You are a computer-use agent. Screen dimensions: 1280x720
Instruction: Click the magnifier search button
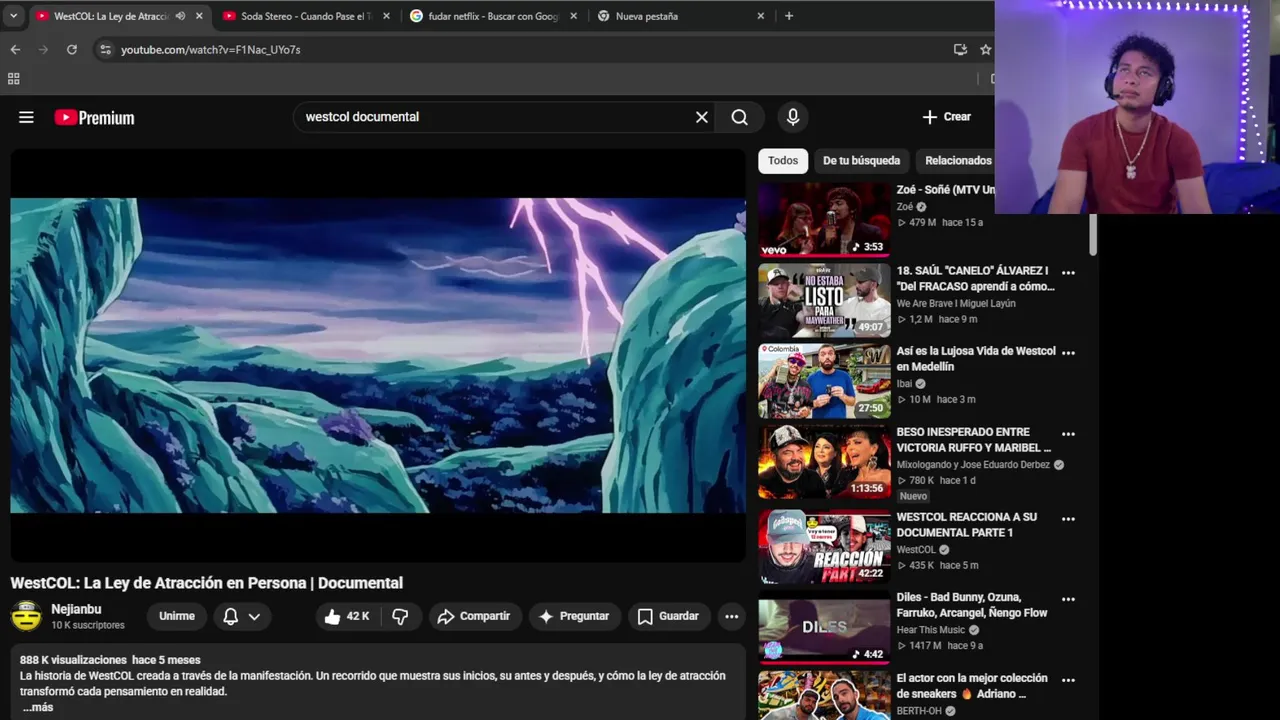739,117
